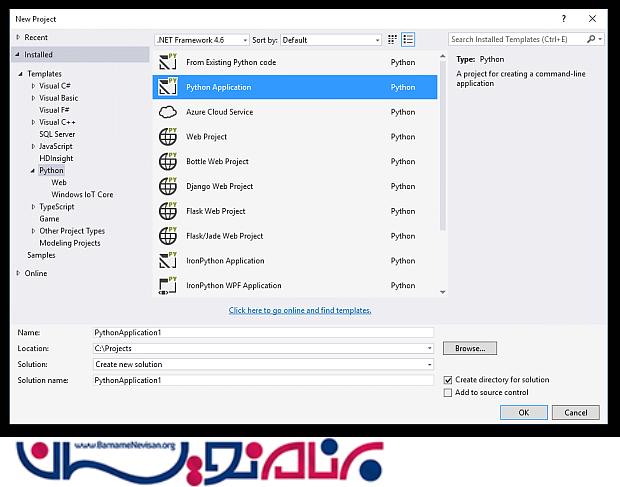Switch to small icons view
Image resolution: width=620 pixels, height=487 pixels.
click(392, 40)
